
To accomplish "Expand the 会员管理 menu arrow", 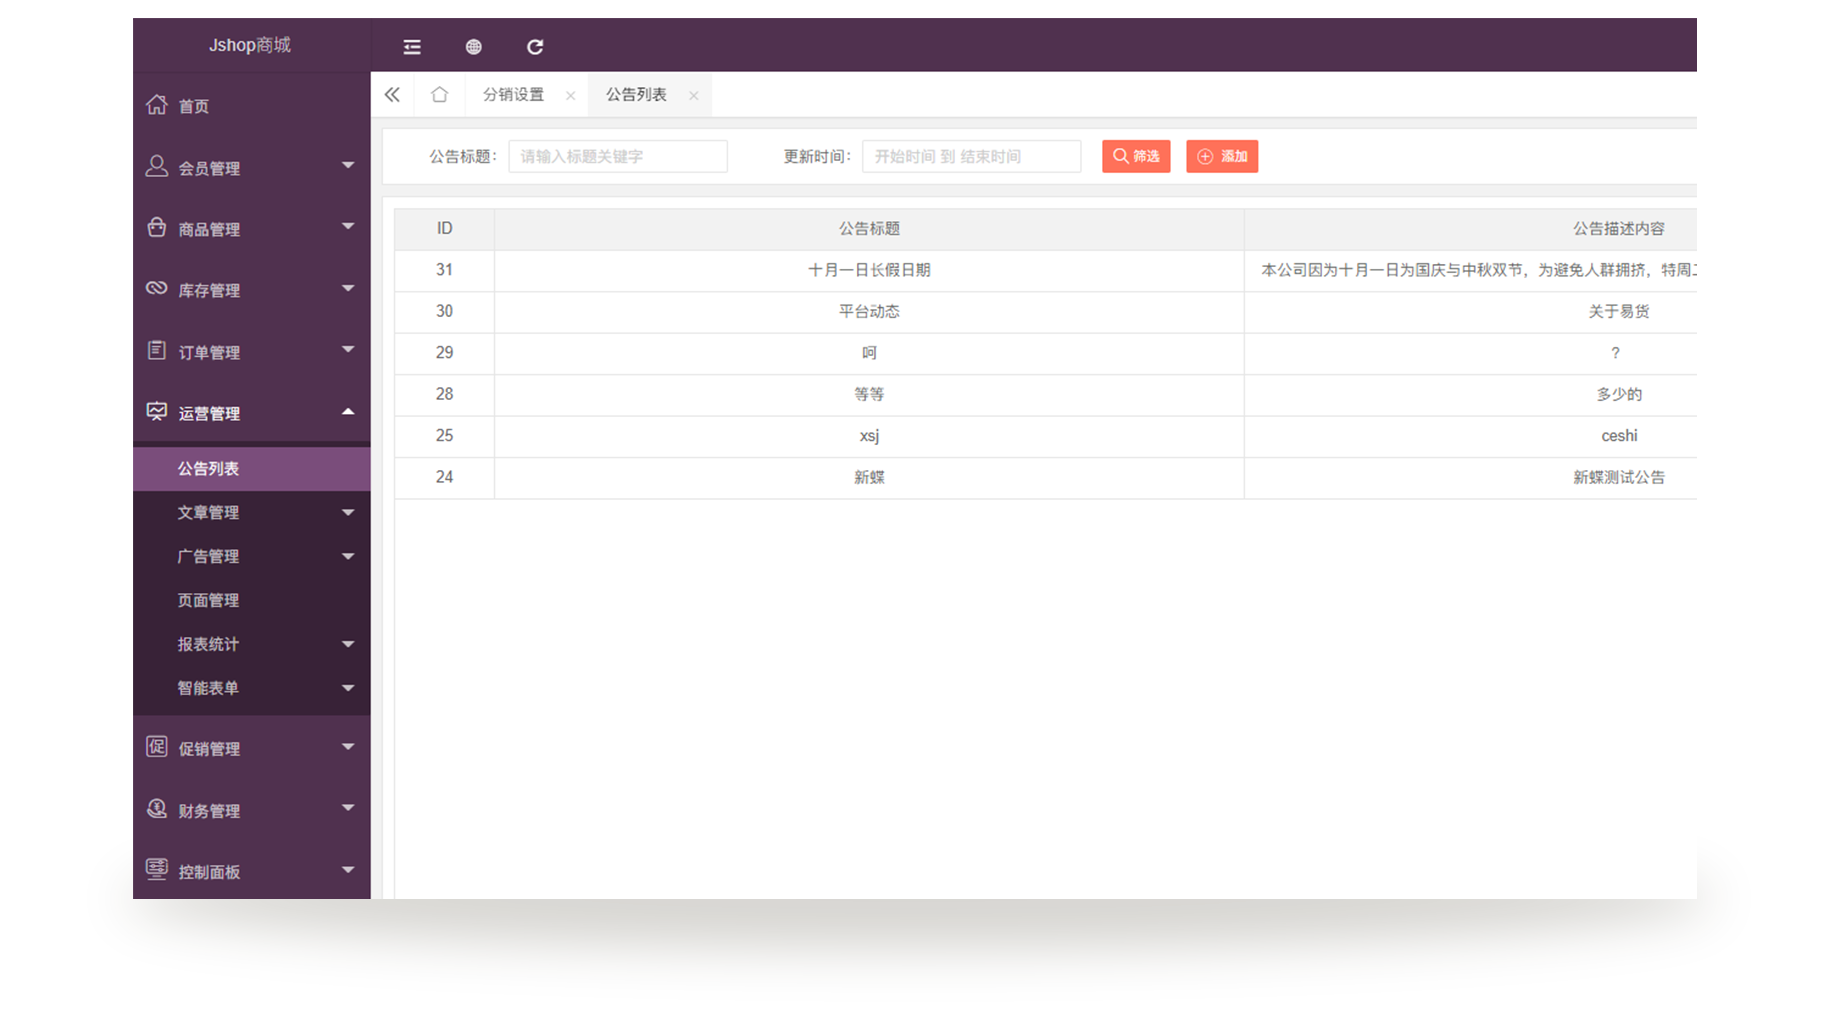I will (x=348, y=165).
